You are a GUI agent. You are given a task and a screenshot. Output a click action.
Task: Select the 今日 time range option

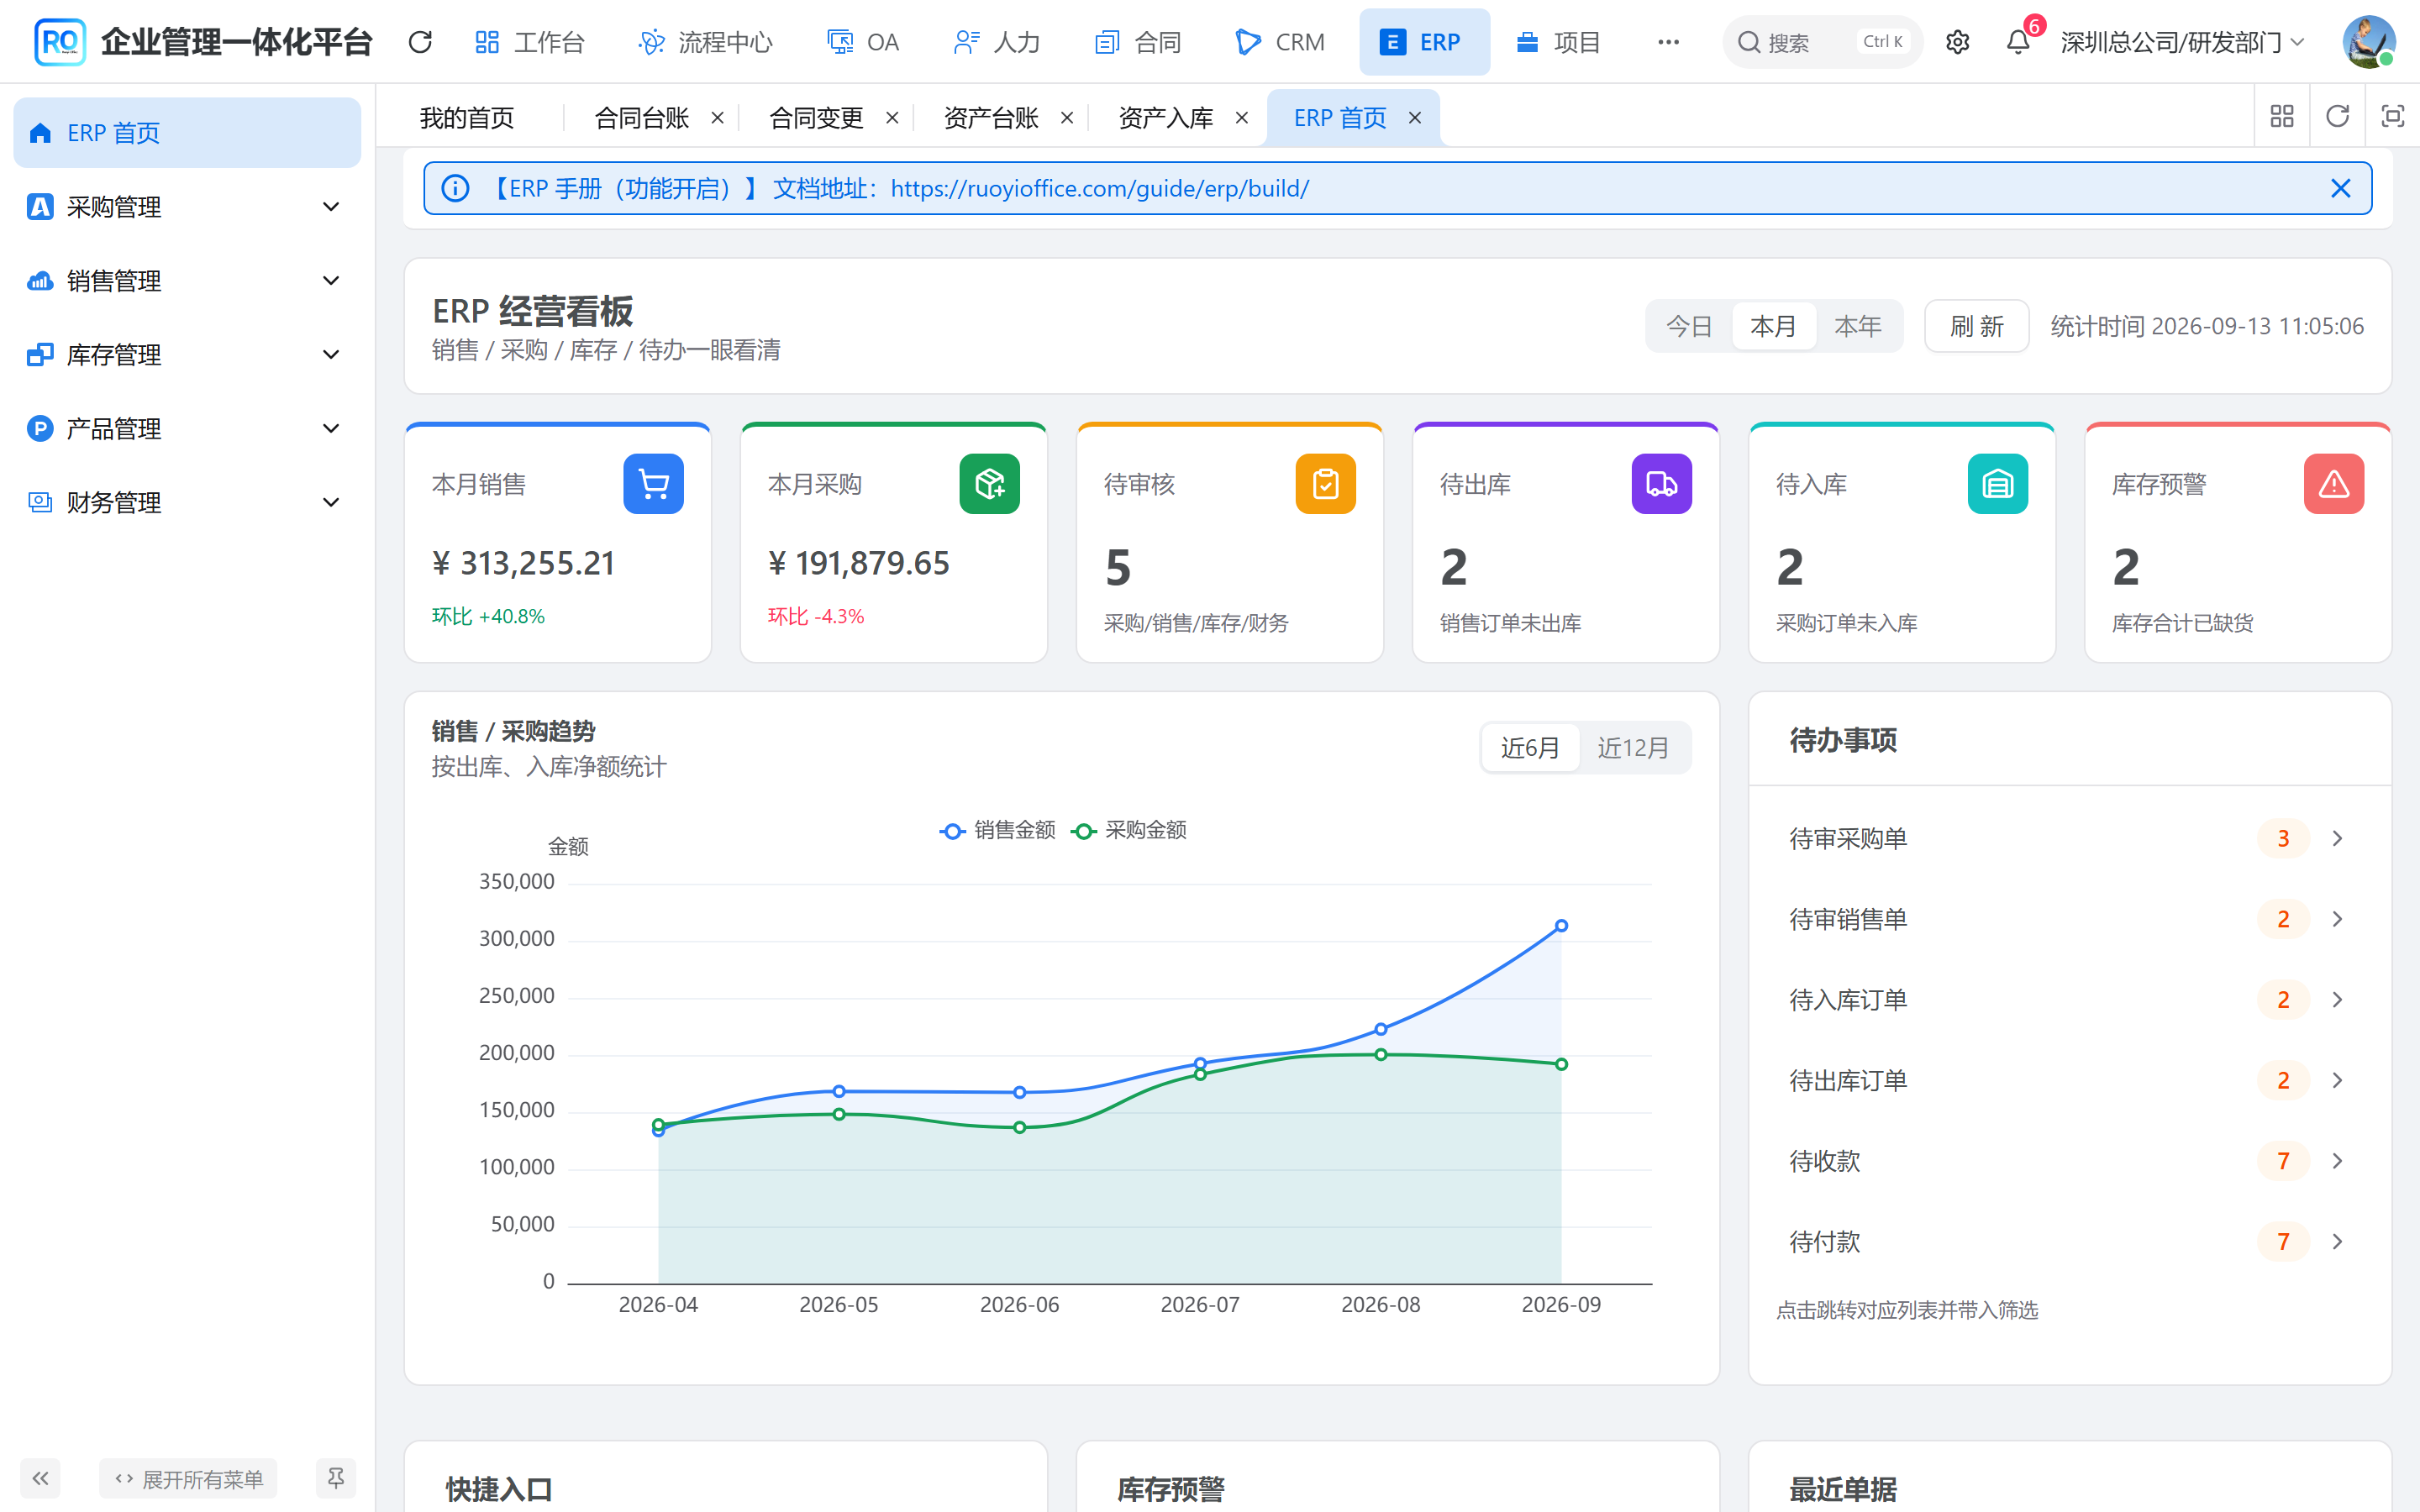click(1689, 326)
